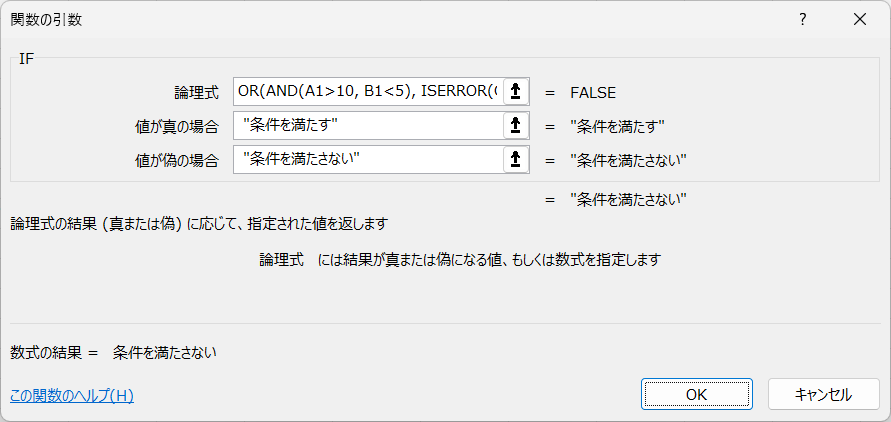
Task: Click into the 値が偽の場合 input field
Action: coord(368,160)
